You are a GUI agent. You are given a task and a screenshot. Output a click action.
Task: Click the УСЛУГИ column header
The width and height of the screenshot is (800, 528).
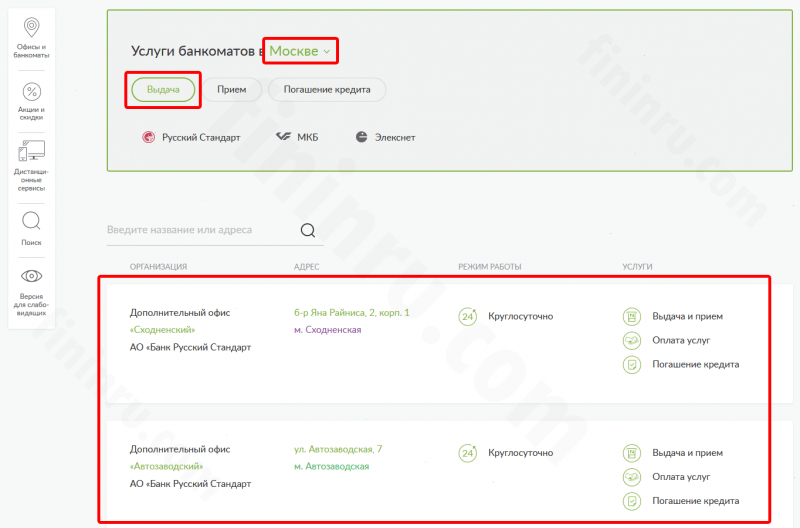[x=637, y=267]
